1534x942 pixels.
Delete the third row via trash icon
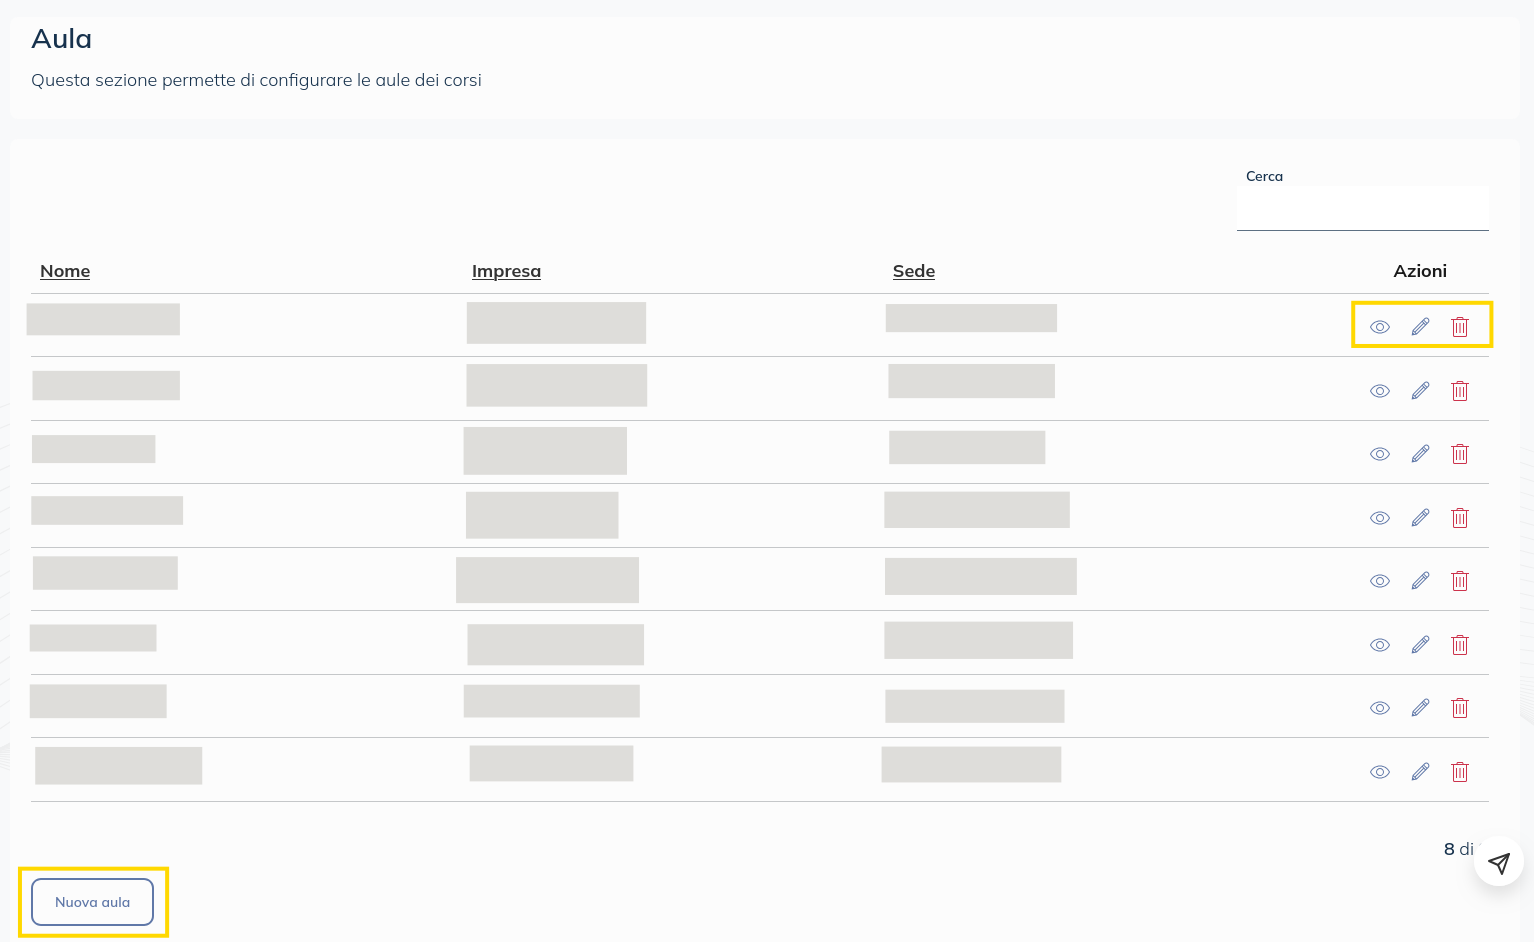click(x=1460, y=454)
